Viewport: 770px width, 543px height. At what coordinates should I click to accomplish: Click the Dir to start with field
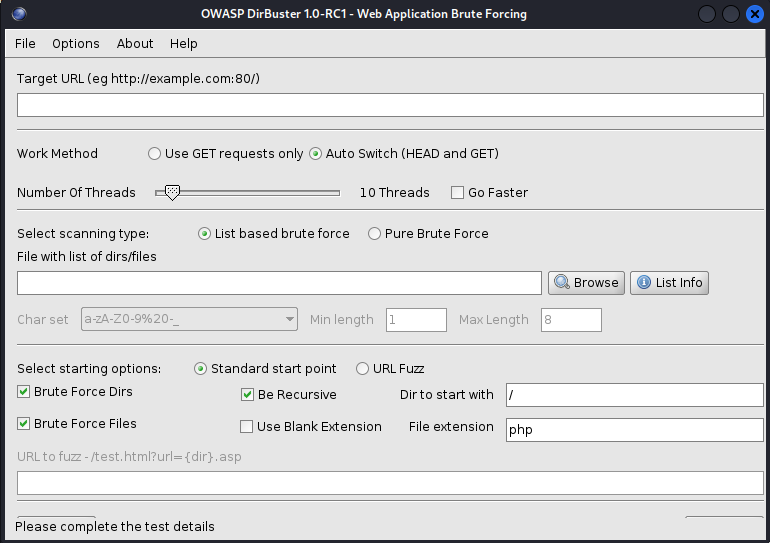pyautogui.click(x=634, y=395)
